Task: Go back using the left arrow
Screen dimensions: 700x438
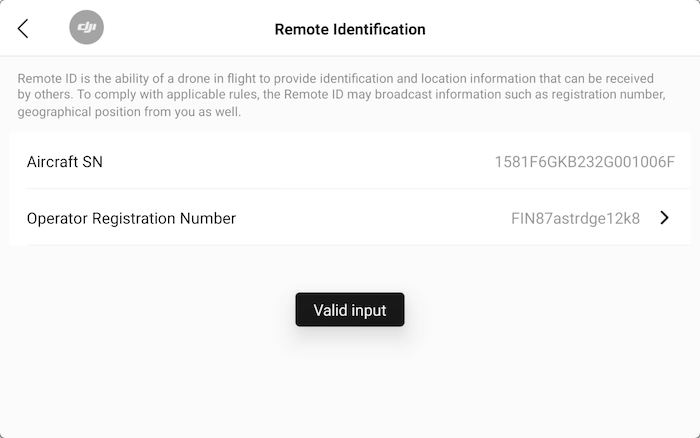Action: (x=23, y=29)
